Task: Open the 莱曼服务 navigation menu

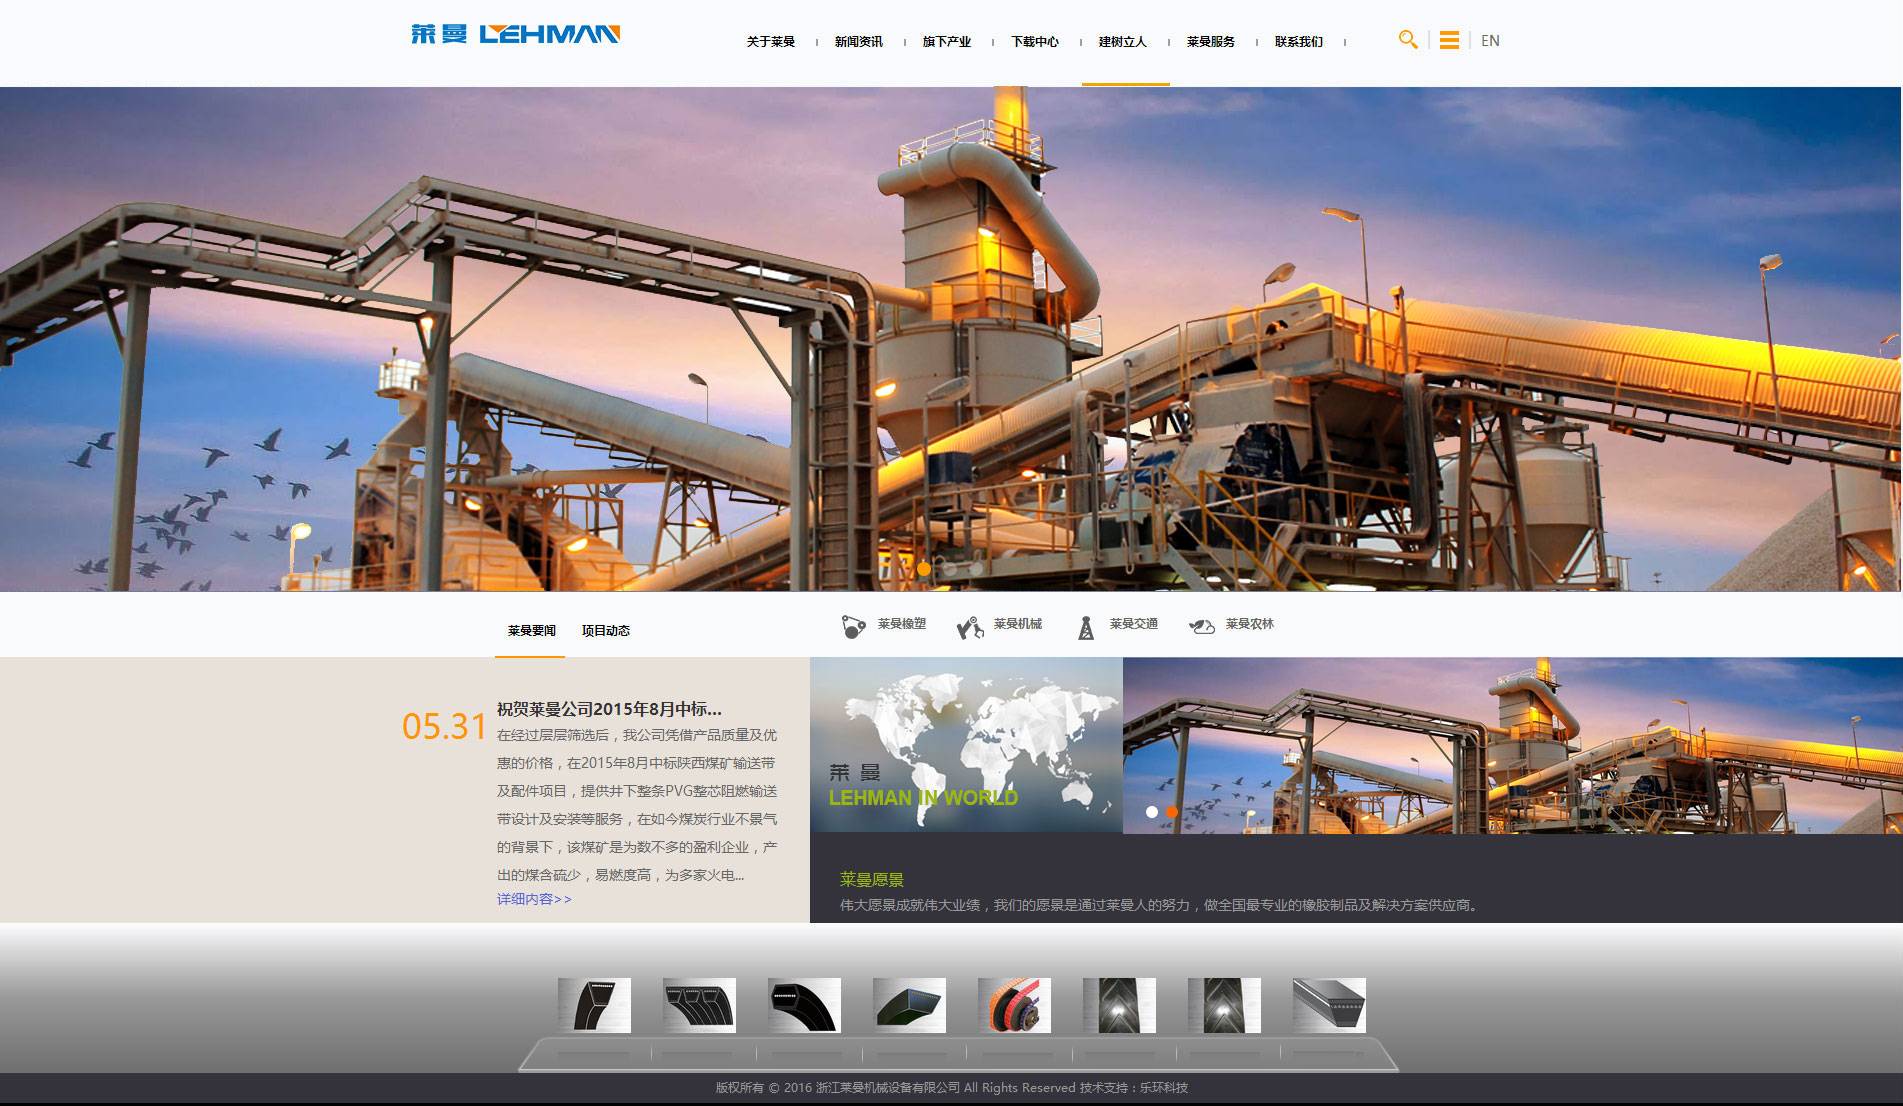Action: point(1210,42)
